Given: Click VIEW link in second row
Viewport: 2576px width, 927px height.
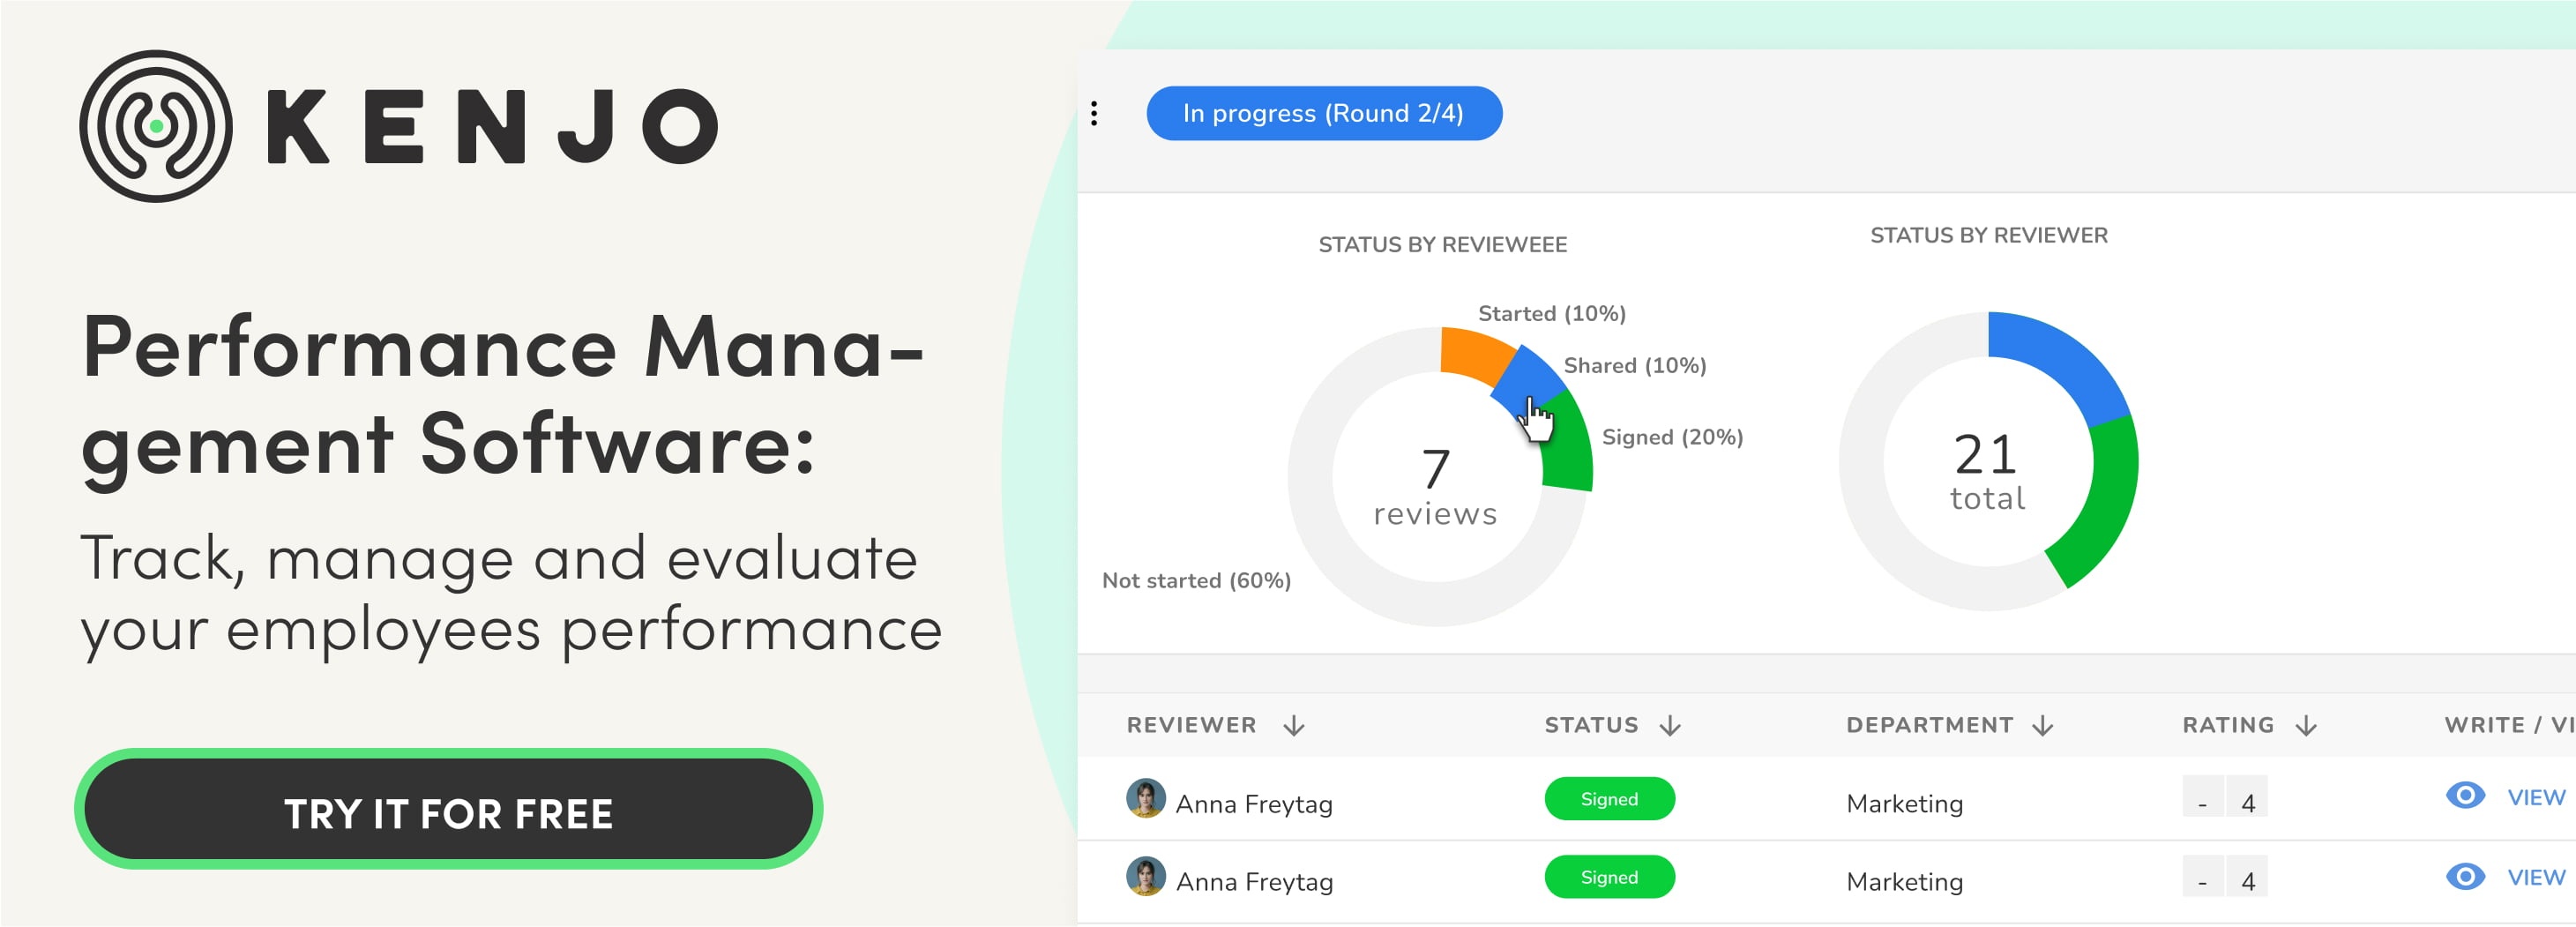Looking at the screenshot, I should coord(2536,878).
